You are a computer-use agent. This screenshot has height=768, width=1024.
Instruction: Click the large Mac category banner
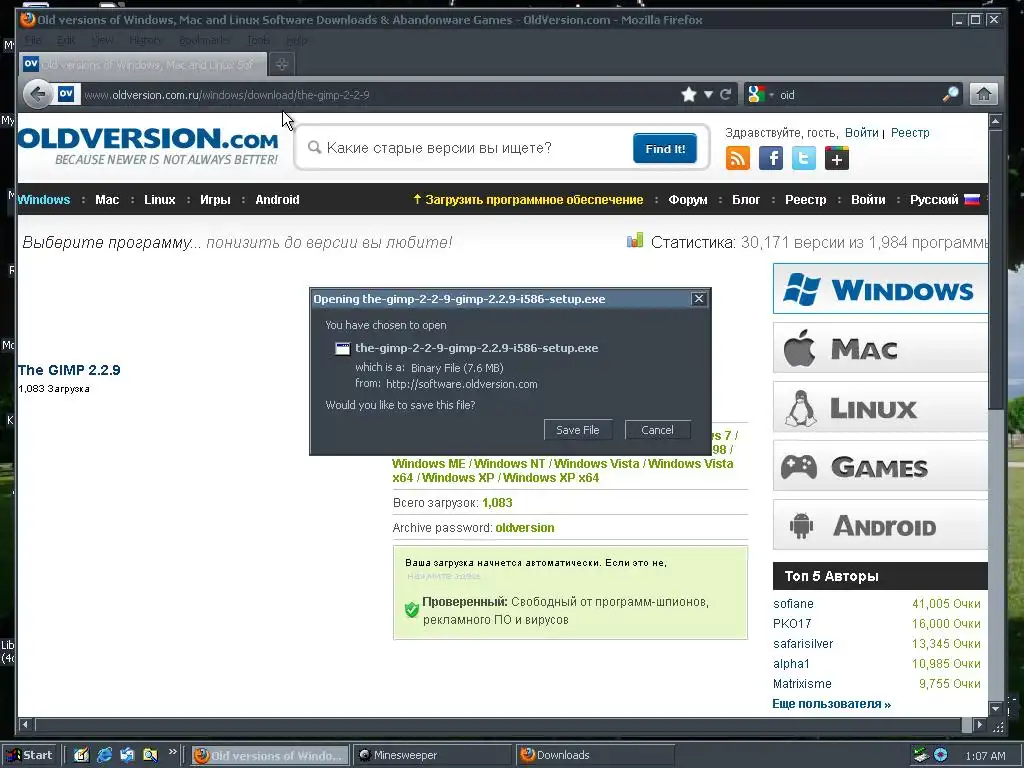click(x=880, y=349)
